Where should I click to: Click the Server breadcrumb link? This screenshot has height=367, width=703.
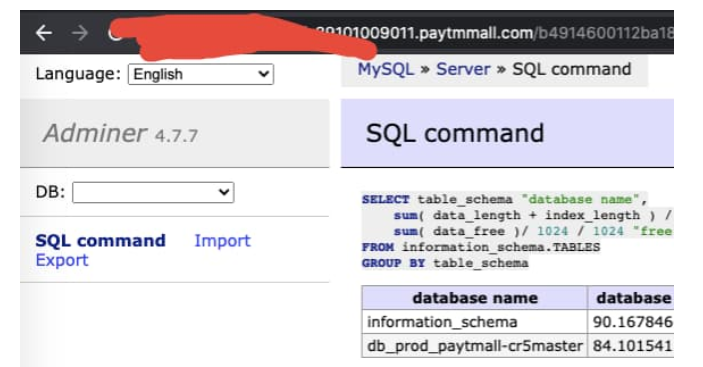click(463, 69)
